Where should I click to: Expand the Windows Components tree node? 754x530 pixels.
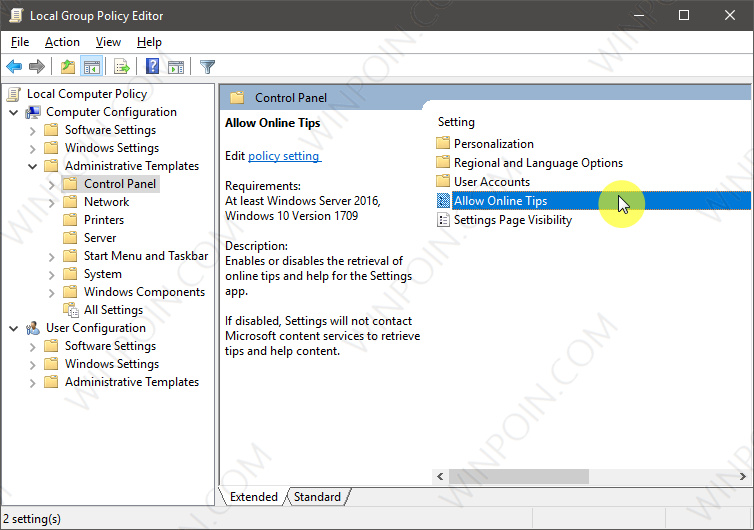click(51, 293)
